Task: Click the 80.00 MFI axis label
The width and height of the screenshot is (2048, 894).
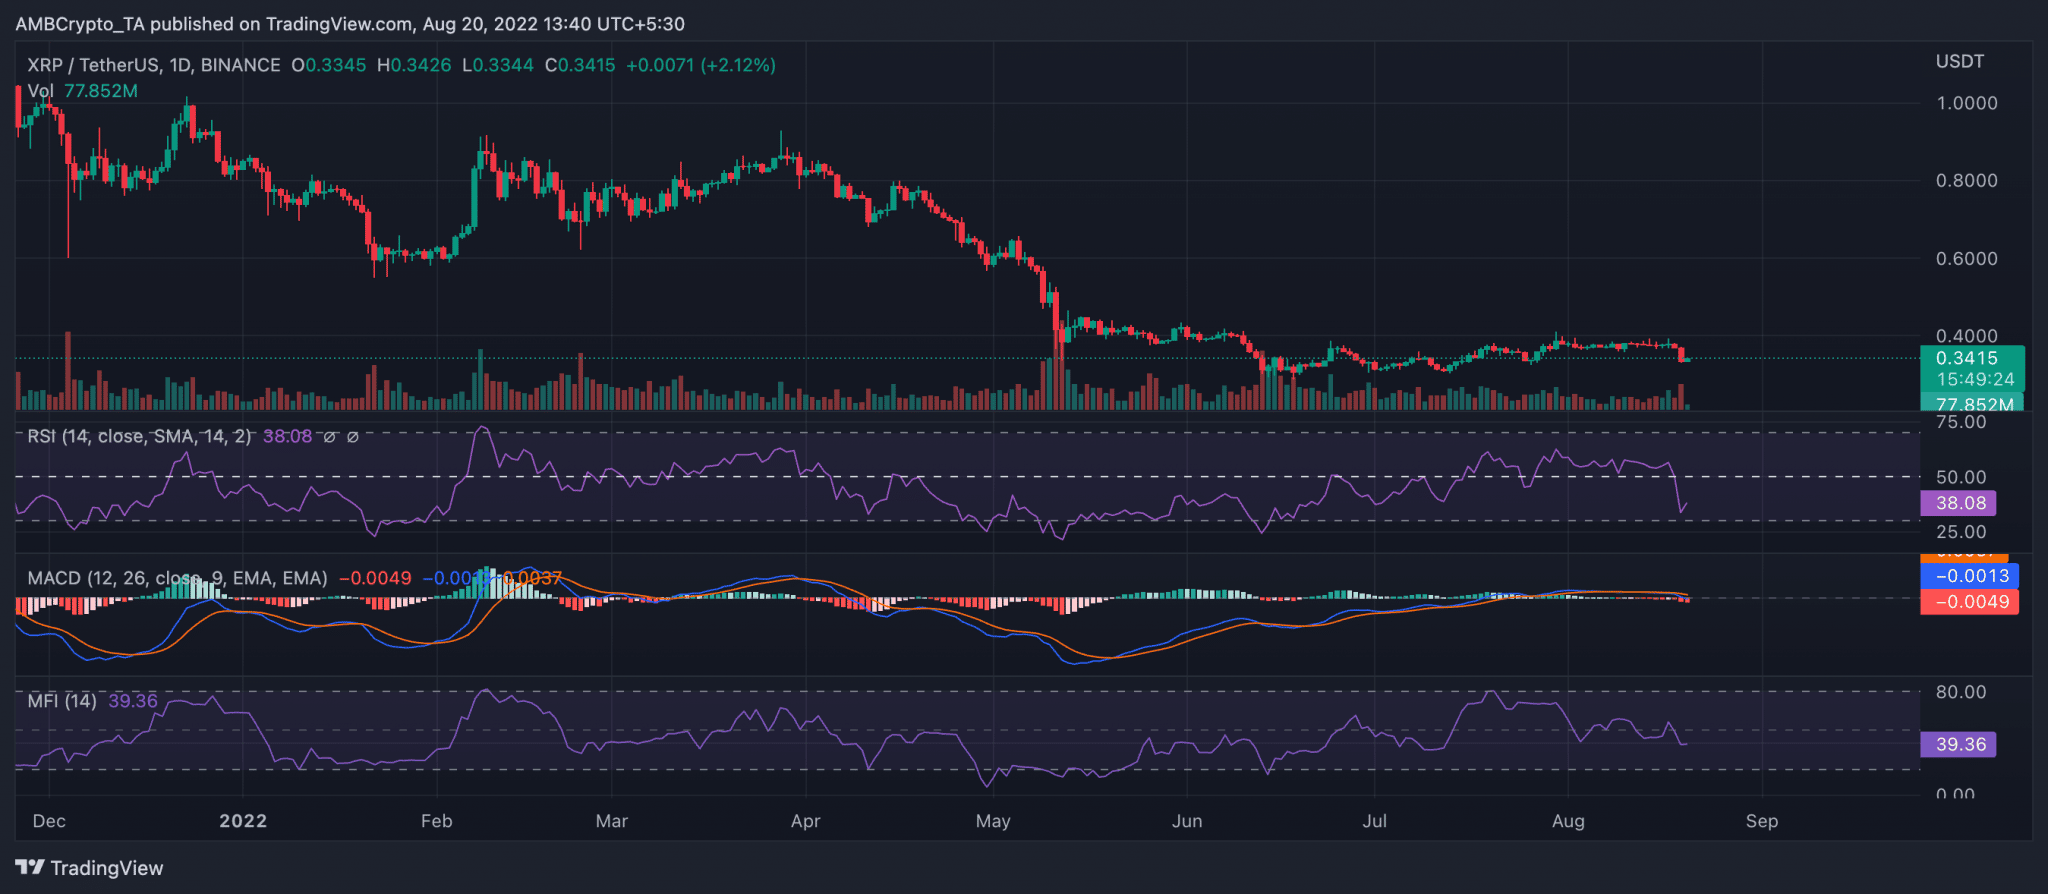Action: 1961,692
